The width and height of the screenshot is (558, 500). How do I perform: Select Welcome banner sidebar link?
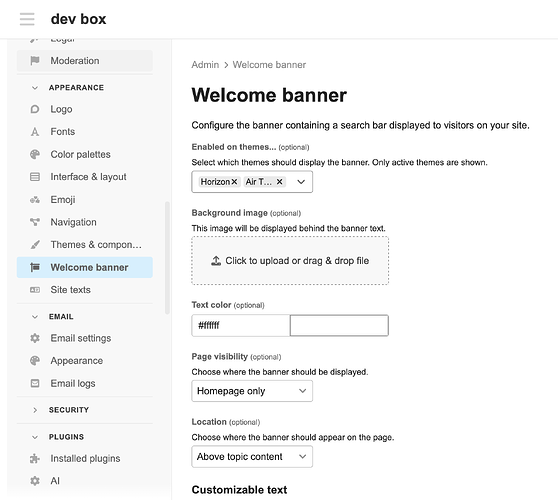[85, 267]
